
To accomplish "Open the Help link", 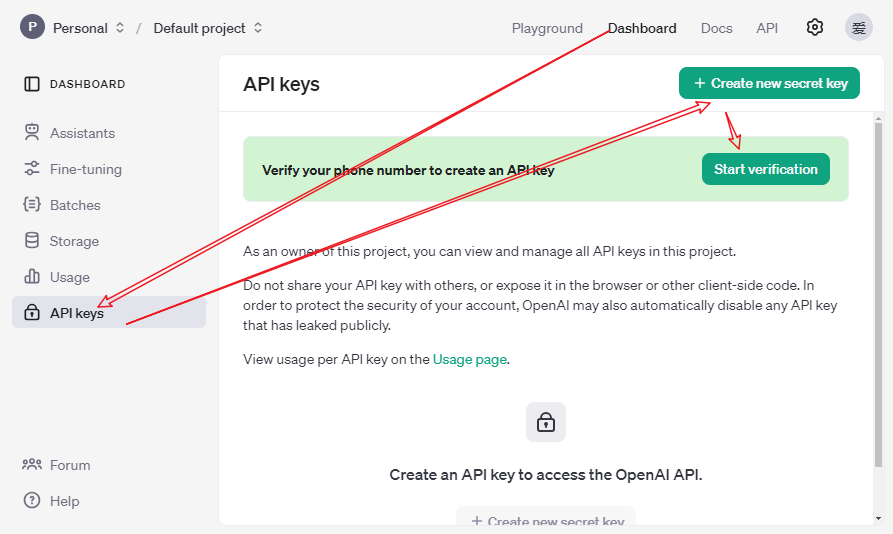I will pos(64,501).
